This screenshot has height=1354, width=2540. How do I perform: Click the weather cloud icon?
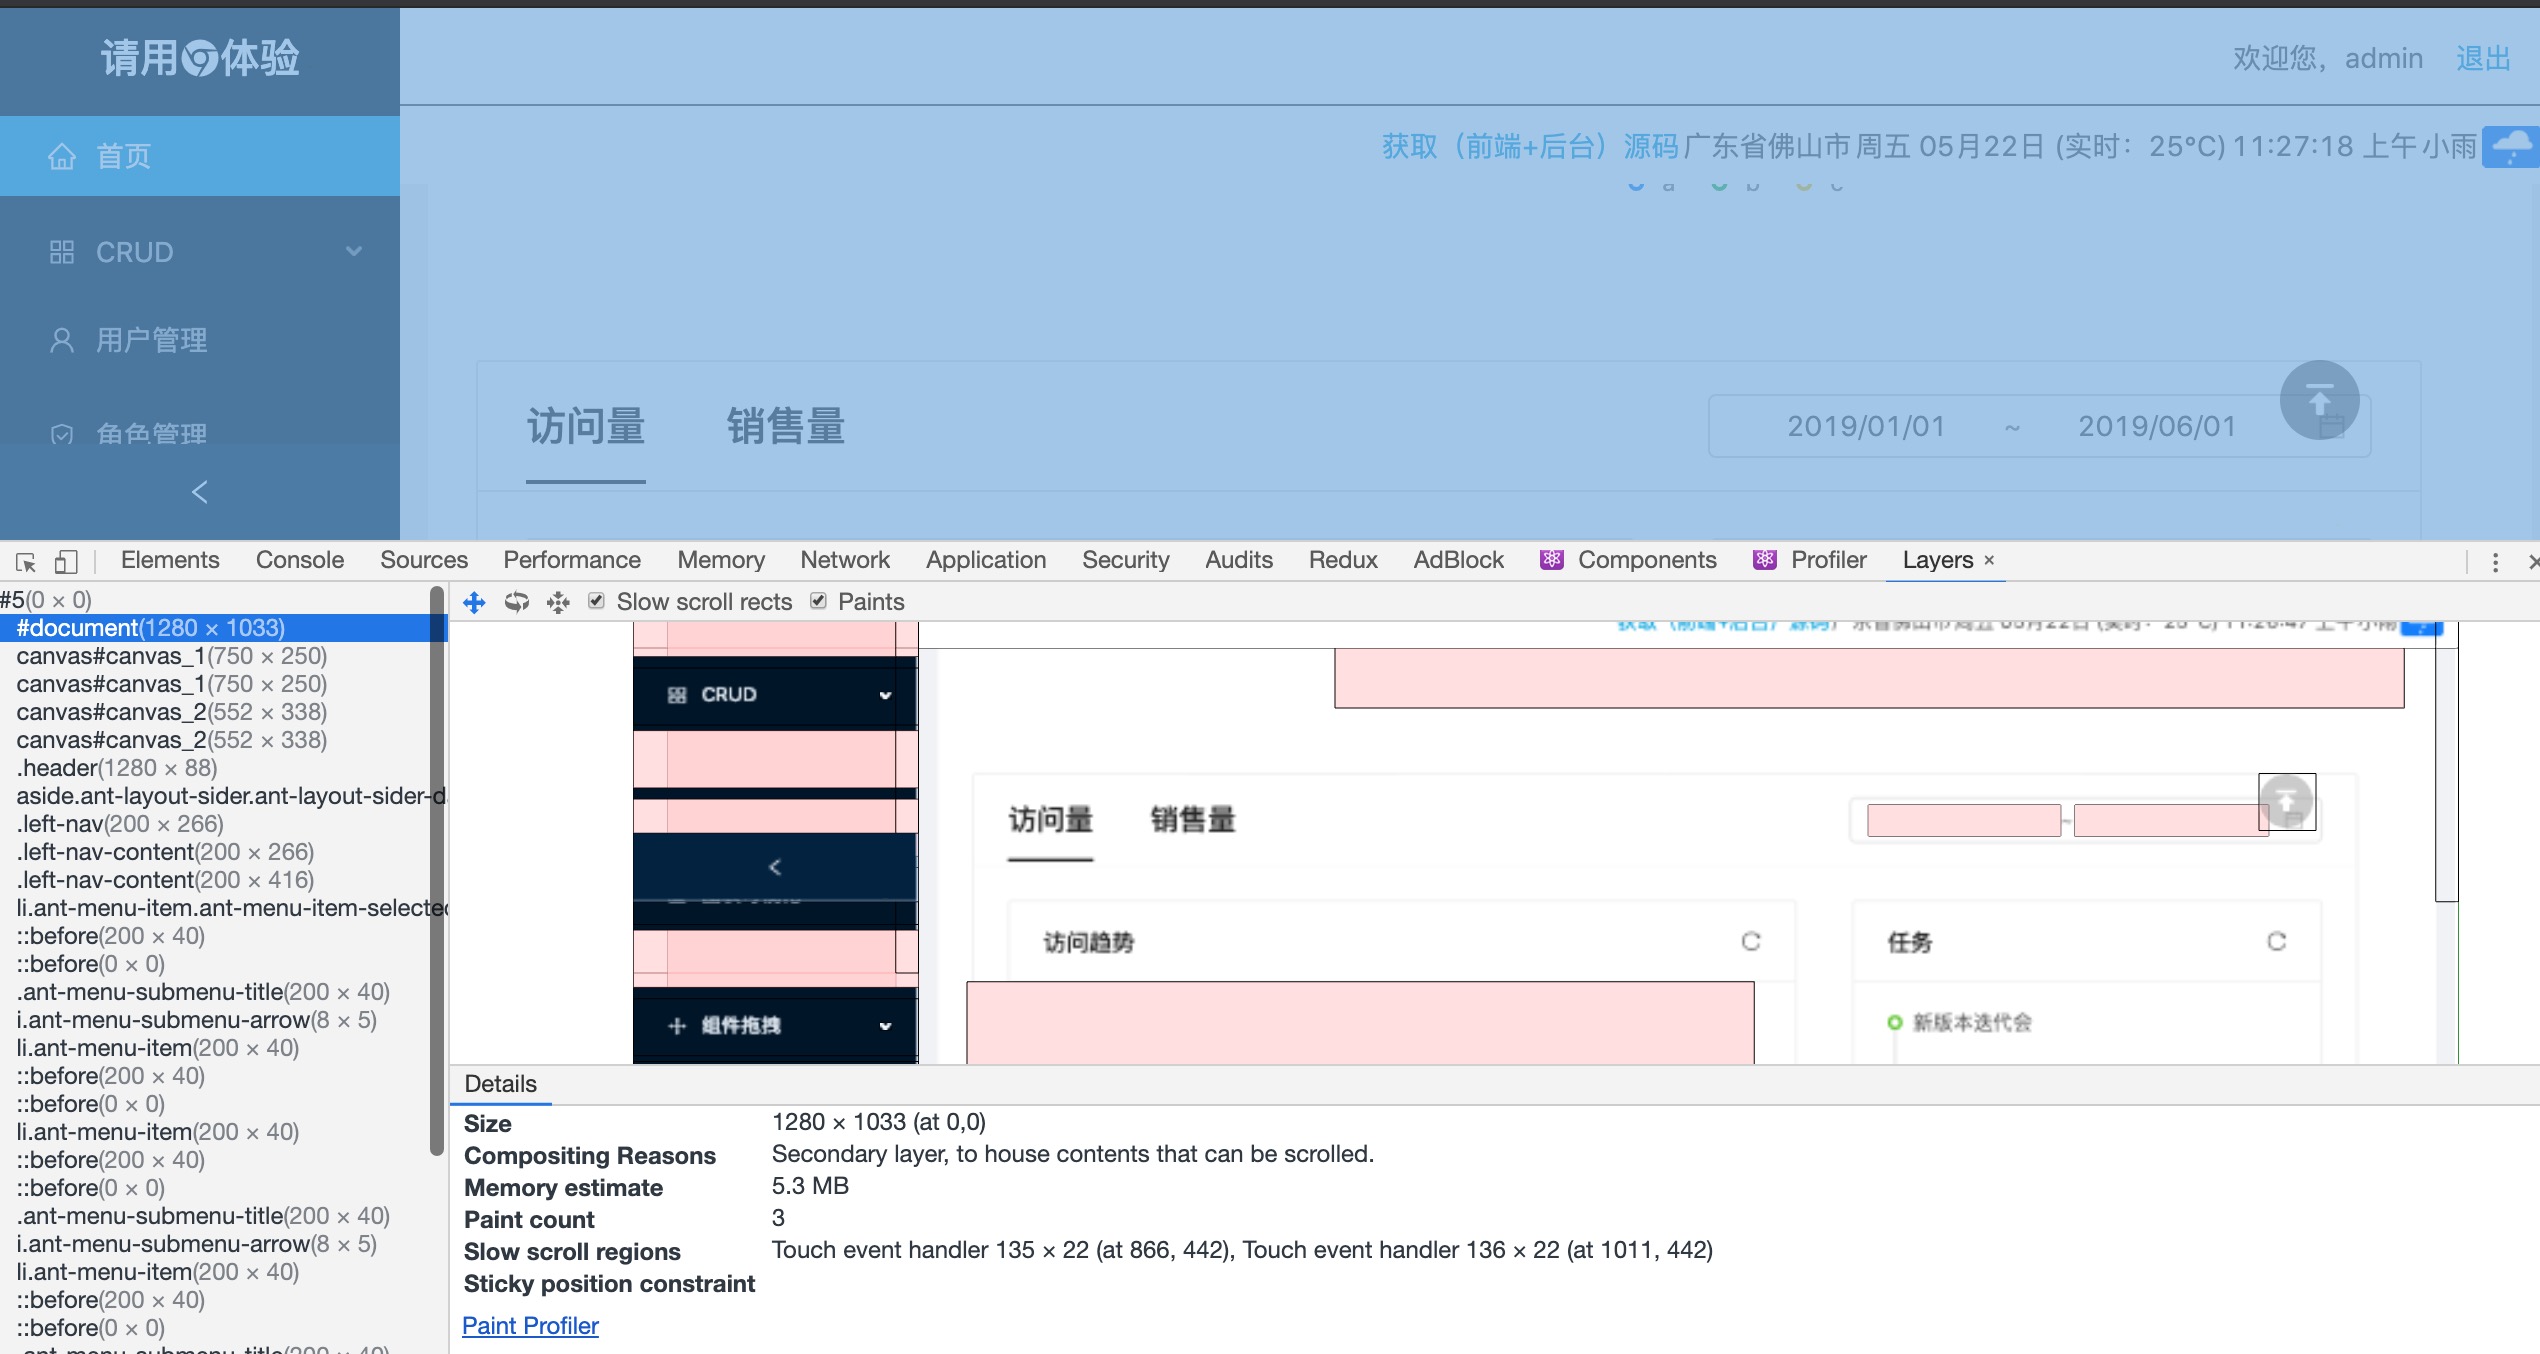[x=2511, y=147]
